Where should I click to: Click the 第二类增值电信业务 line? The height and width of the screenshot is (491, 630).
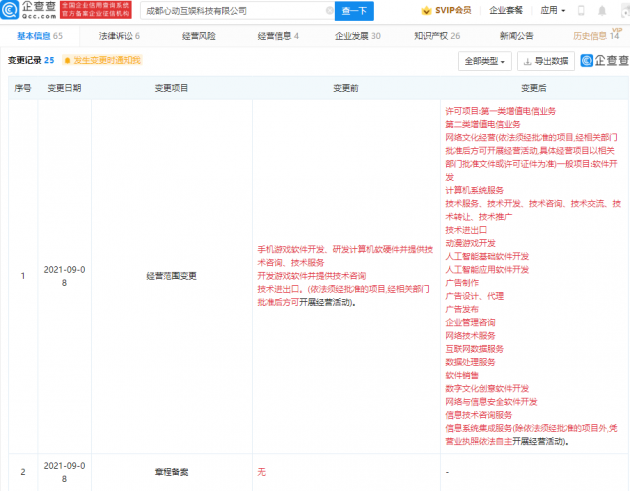[x=483, y=125]
